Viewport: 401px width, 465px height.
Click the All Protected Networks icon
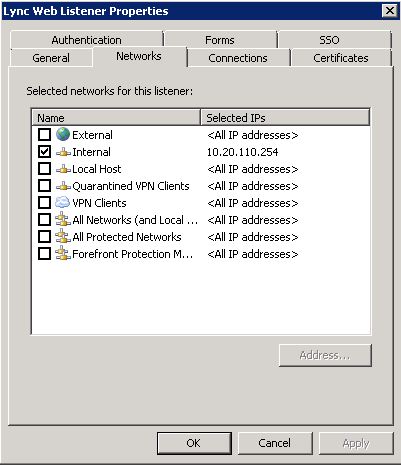coord(63,236)
